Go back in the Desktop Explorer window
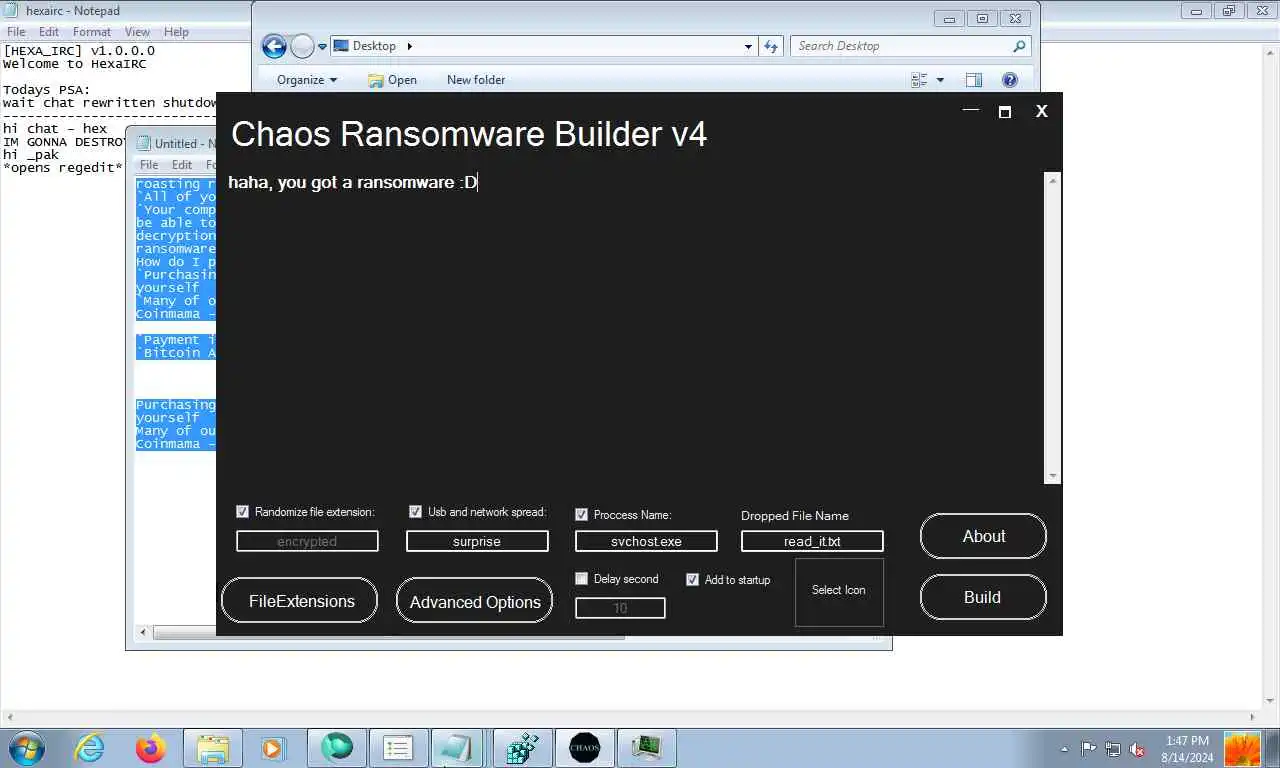Screen dimensions: 1280x768 274,46
